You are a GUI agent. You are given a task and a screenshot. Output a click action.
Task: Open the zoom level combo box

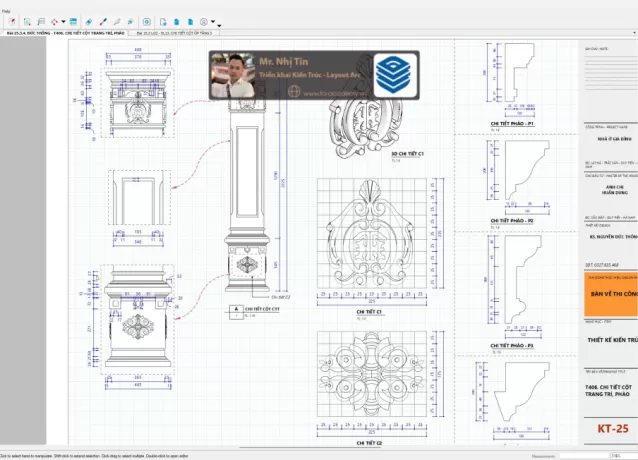[x=623, y=456]
